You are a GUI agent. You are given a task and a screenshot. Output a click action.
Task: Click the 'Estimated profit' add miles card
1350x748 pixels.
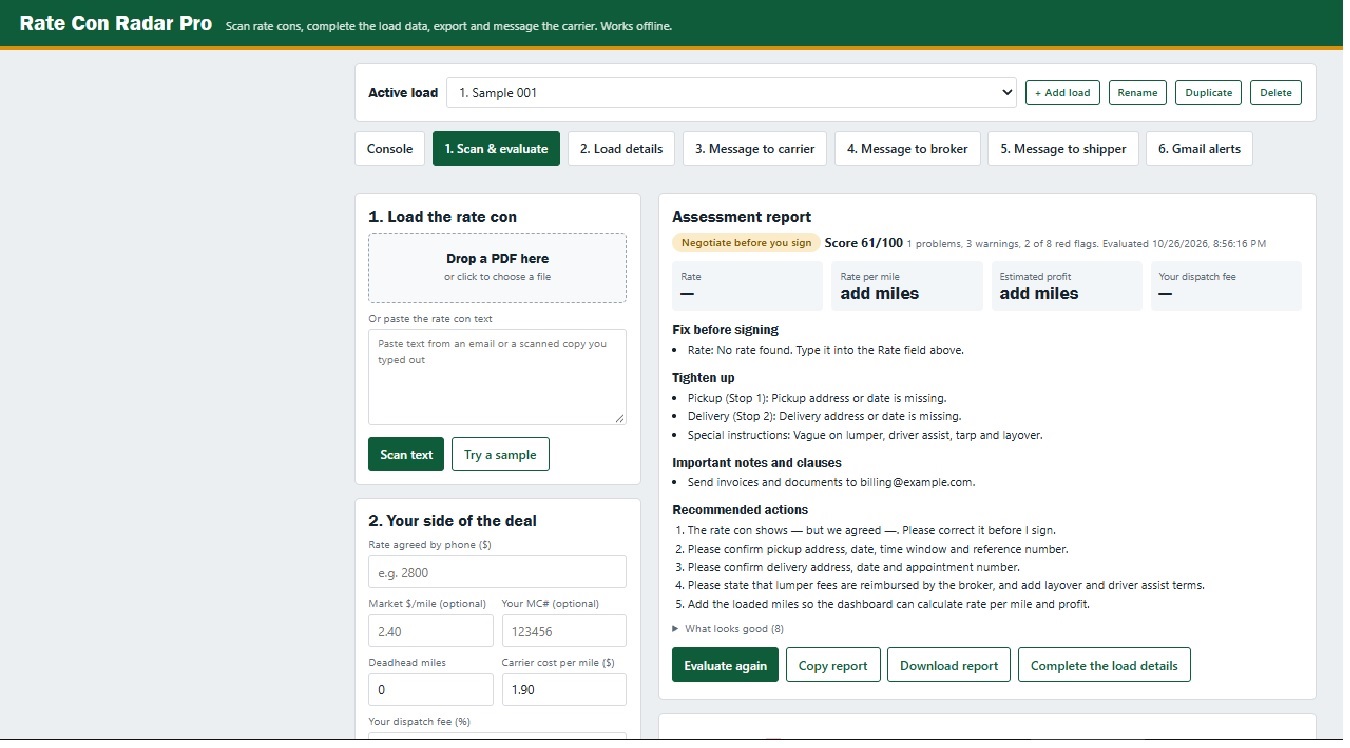[x=1067, y=286]
